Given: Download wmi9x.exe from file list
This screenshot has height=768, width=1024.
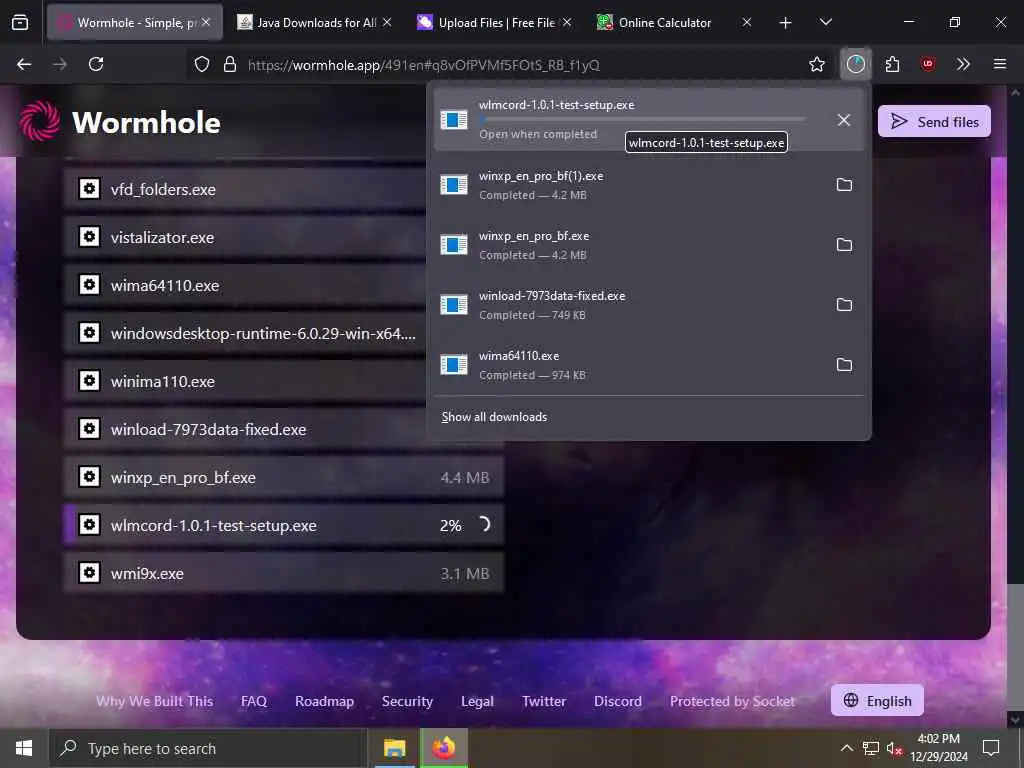Looking at the screenshot, I should pos(283,573).
